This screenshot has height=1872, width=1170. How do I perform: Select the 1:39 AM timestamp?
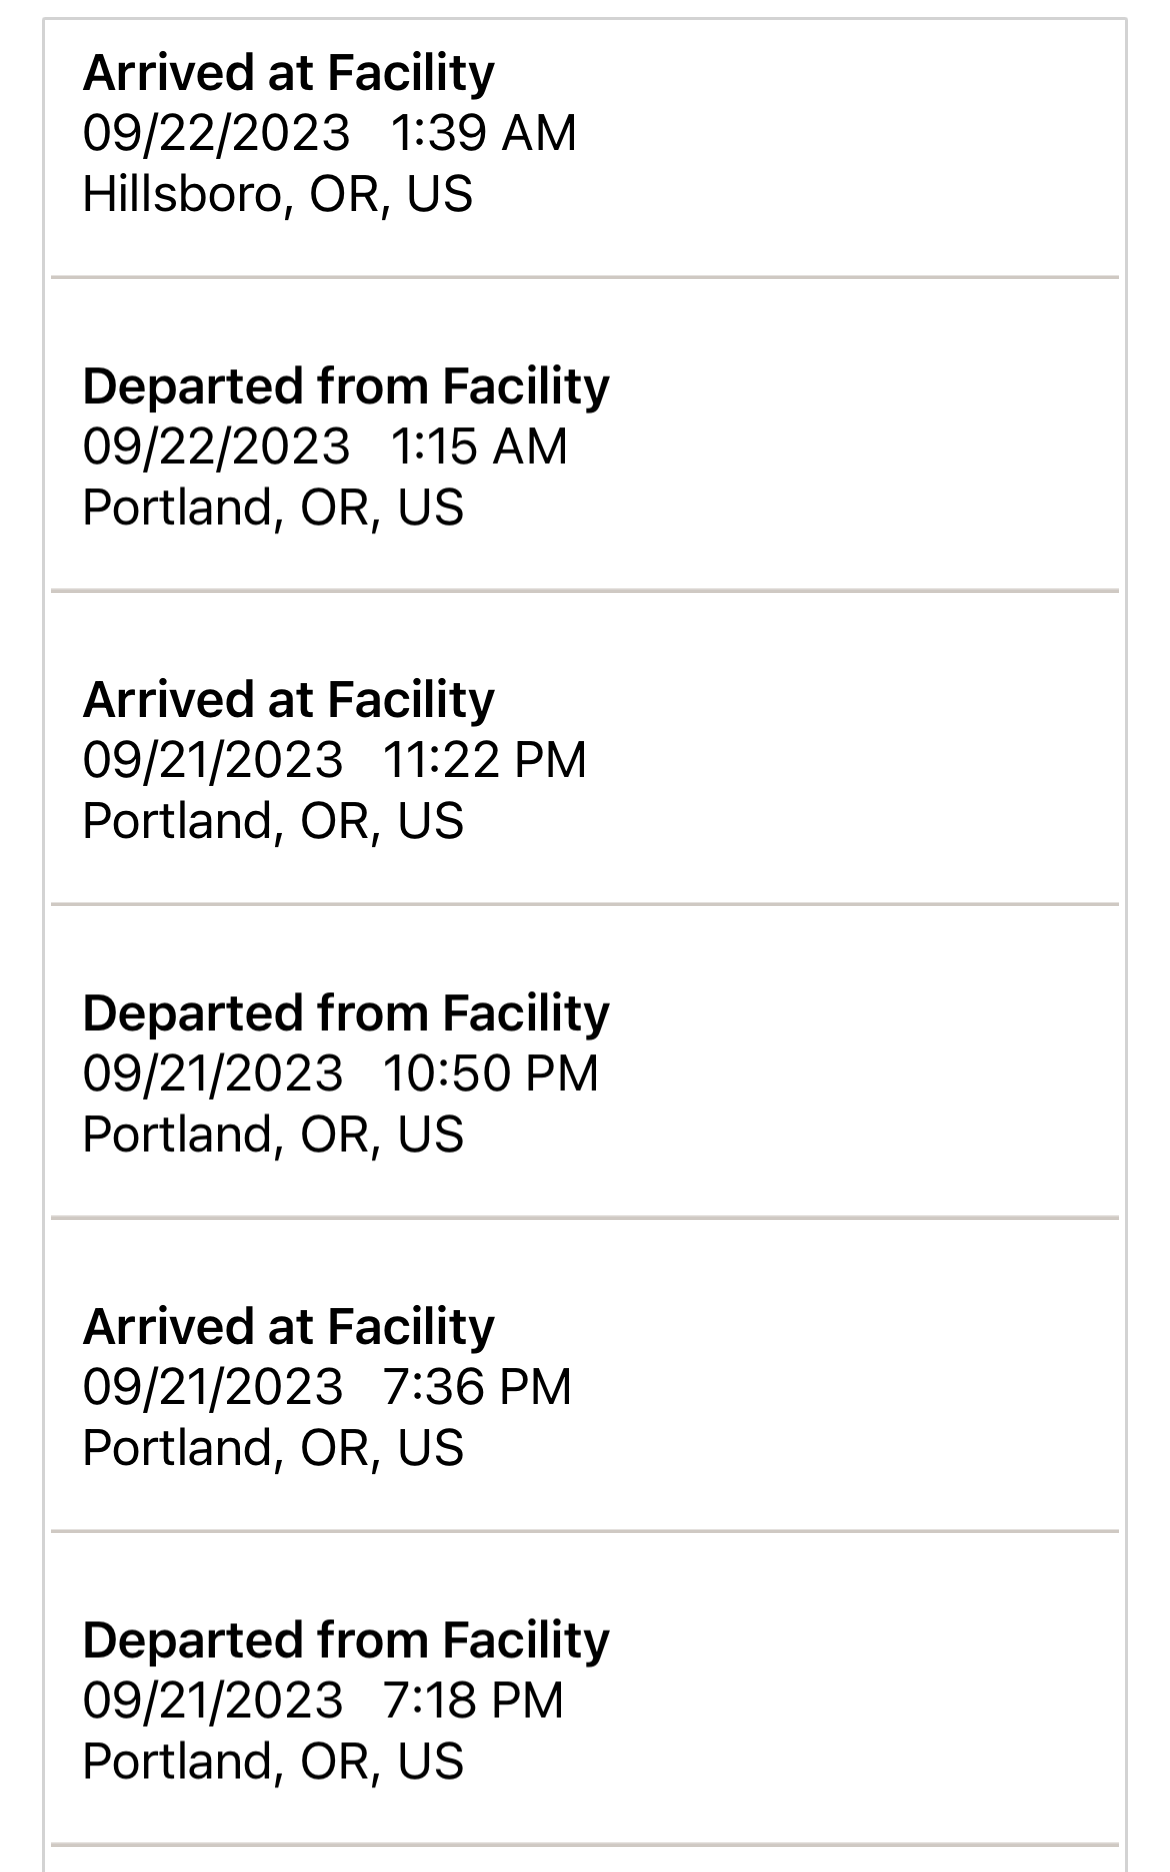(484, 133)
